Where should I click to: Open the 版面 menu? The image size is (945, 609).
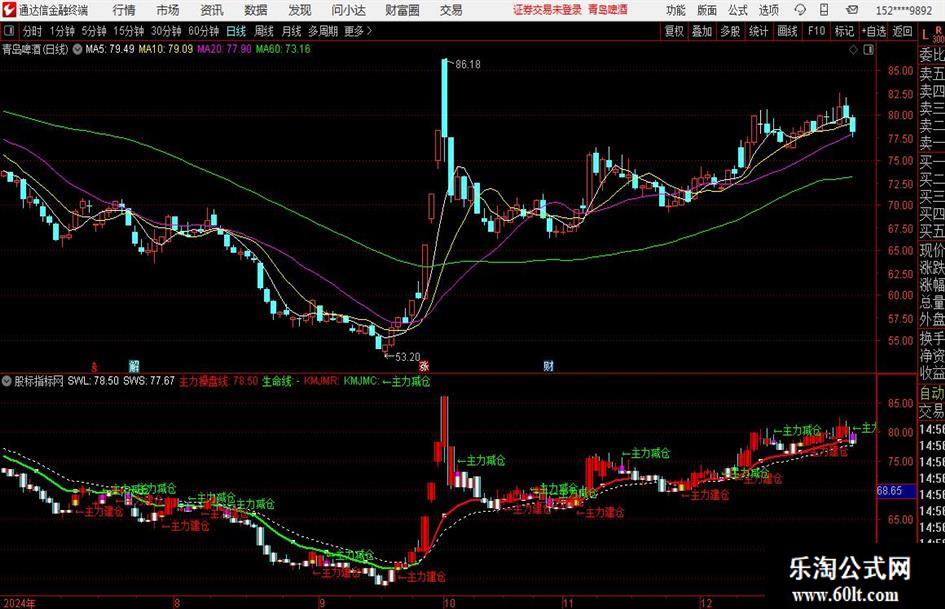coord(707,10)
